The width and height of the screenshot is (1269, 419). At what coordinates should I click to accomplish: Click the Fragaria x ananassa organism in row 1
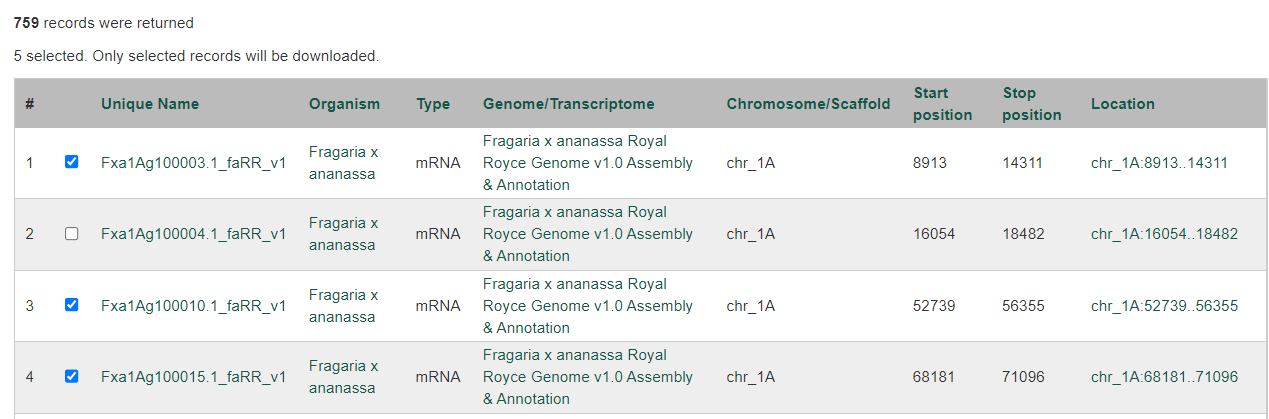(343, 163)
